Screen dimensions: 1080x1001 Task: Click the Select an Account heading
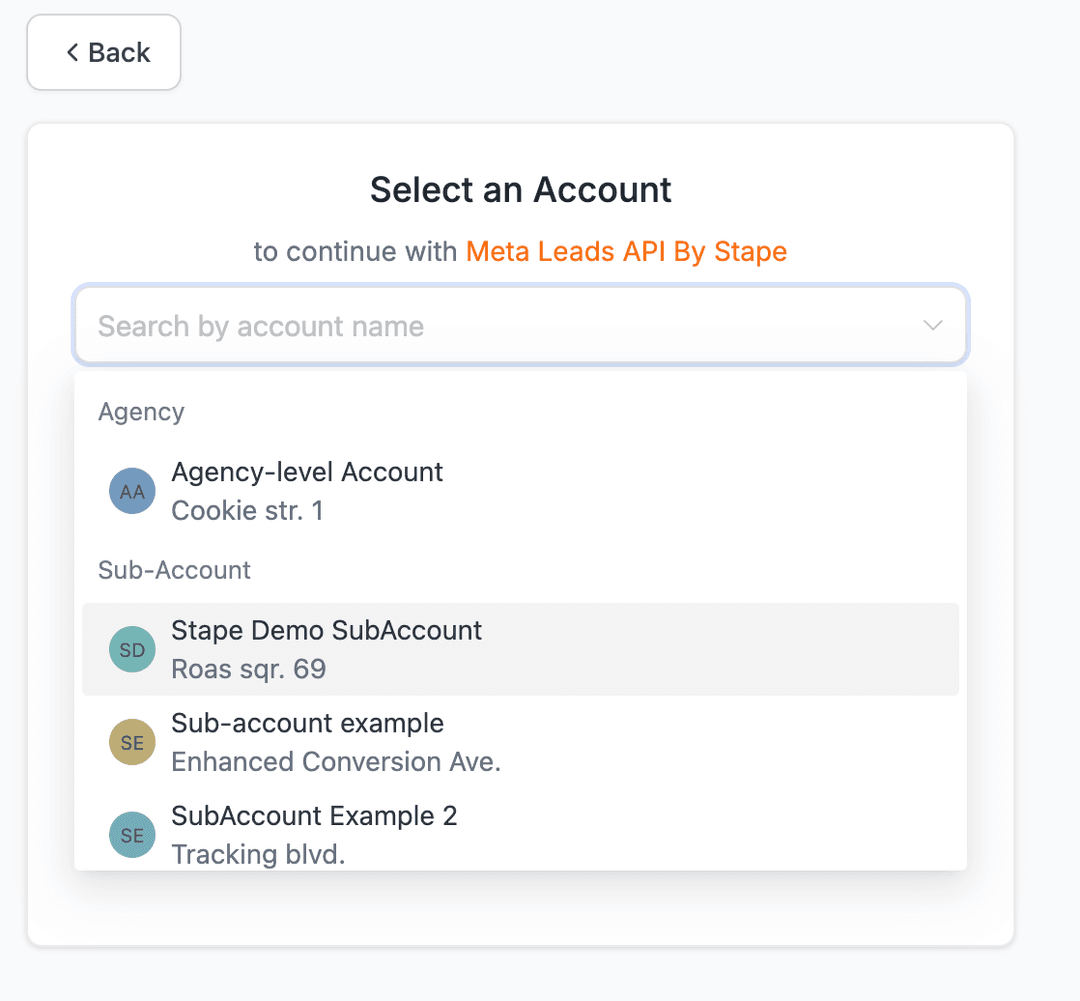tap(521, 190)
